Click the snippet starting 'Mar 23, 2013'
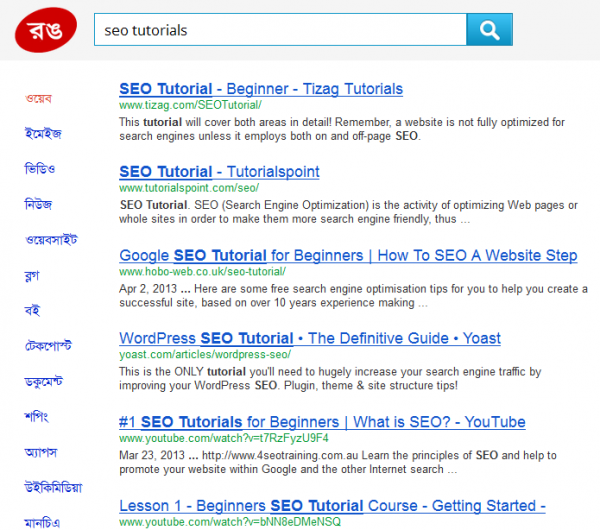This screenshot has height=530, width=600. point(338,462)
